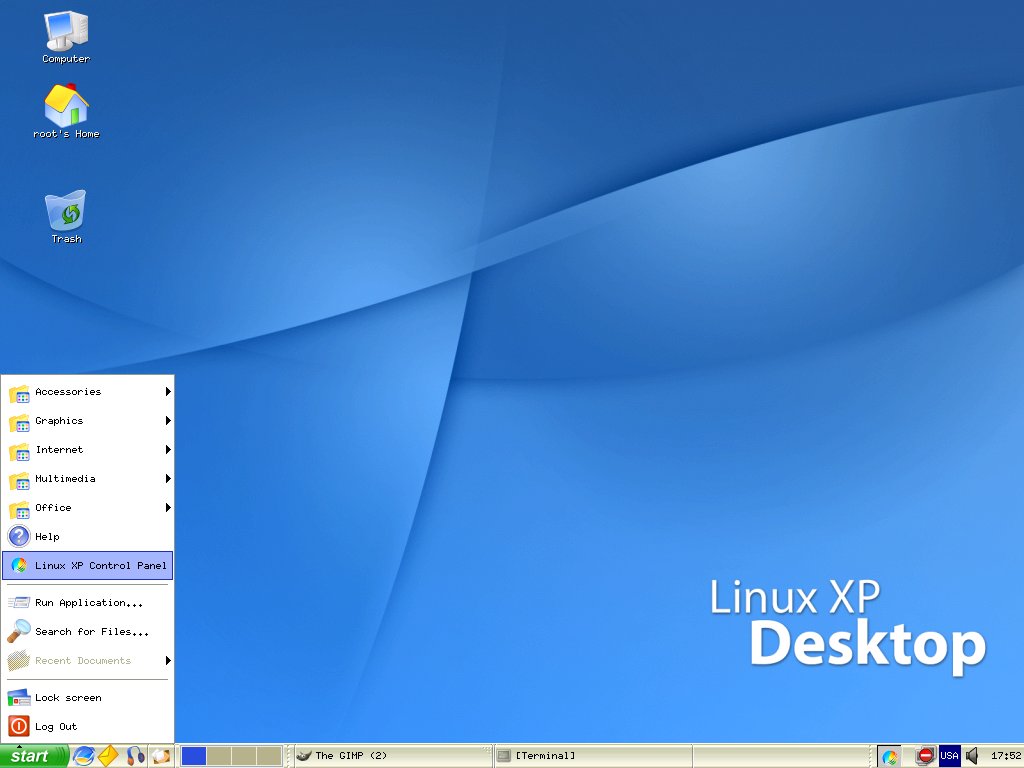Switch to the third workspace in pager
This screenshot has width=1024, height=768.
[244, 756]
